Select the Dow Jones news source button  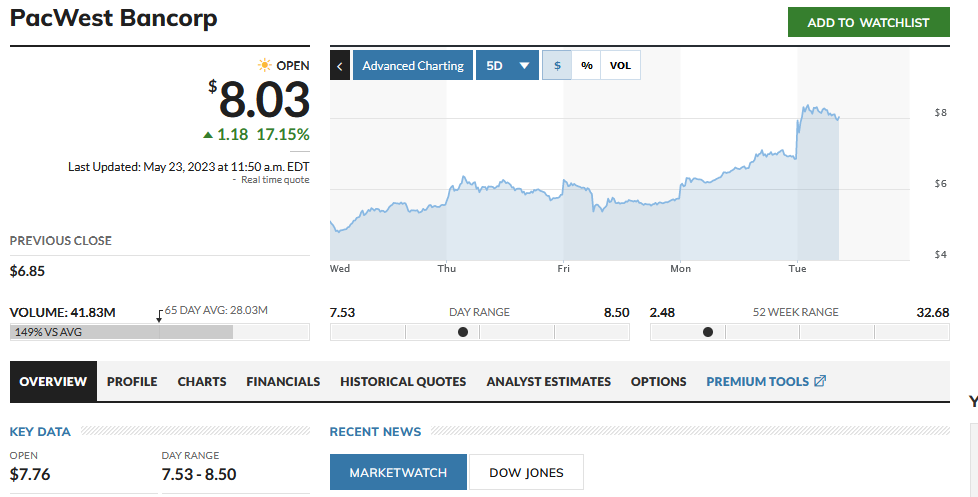click(526, 472)
